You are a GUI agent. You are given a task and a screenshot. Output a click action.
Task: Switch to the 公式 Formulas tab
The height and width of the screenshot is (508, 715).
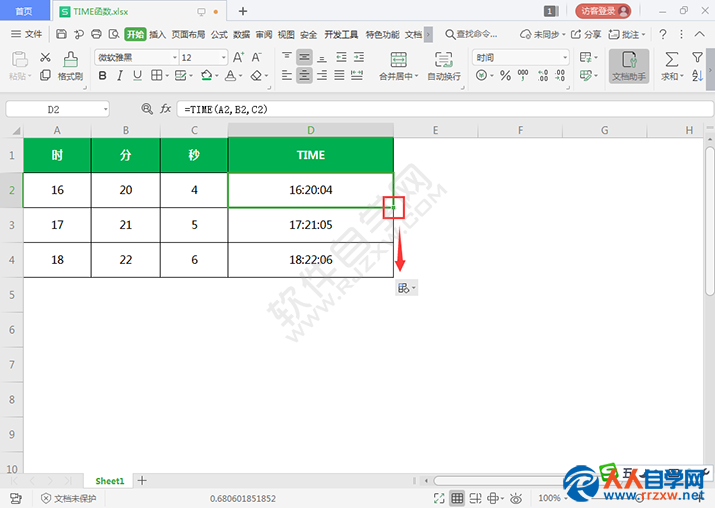[x=219, y=34]
